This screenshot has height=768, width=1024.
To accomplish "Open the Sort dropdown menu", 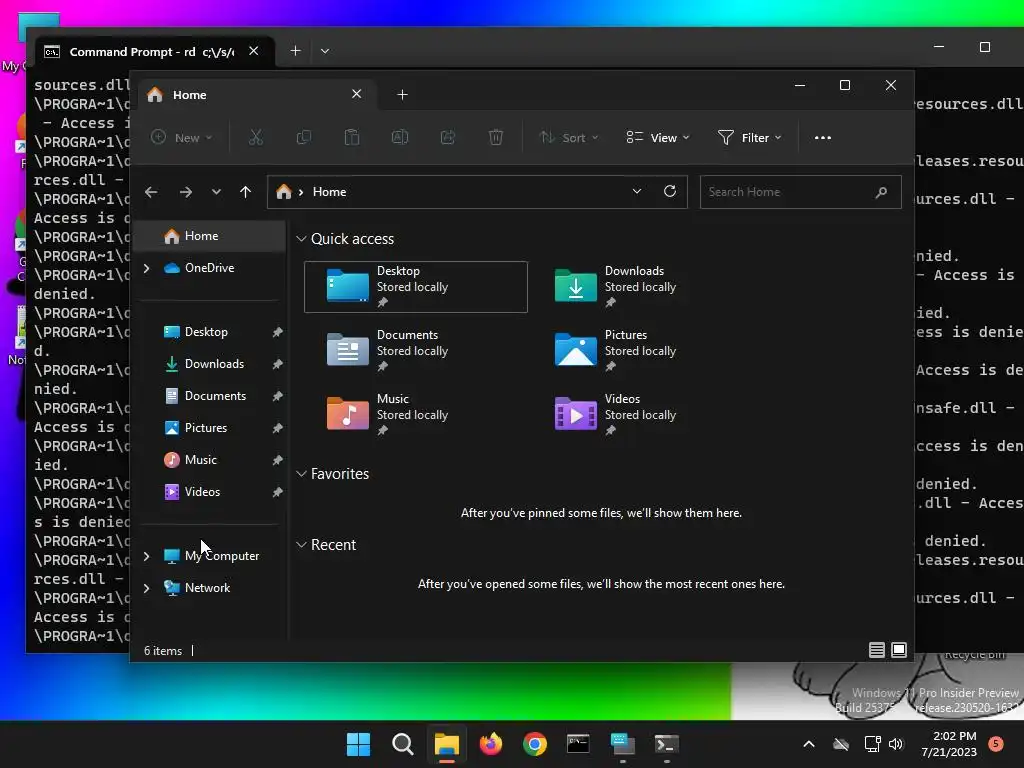I will coord(568,137).
